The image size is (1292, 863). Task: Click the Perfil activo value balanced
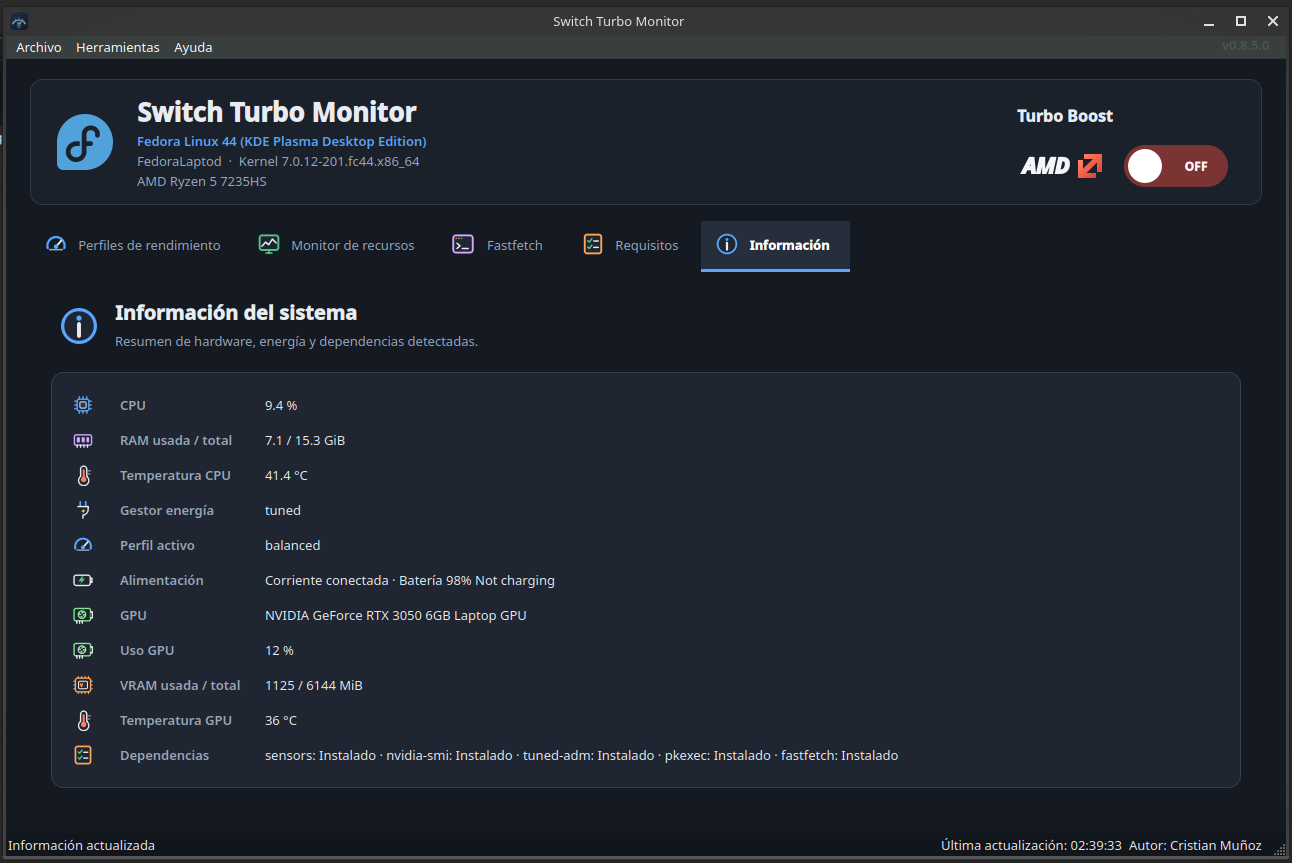(293, 545)
